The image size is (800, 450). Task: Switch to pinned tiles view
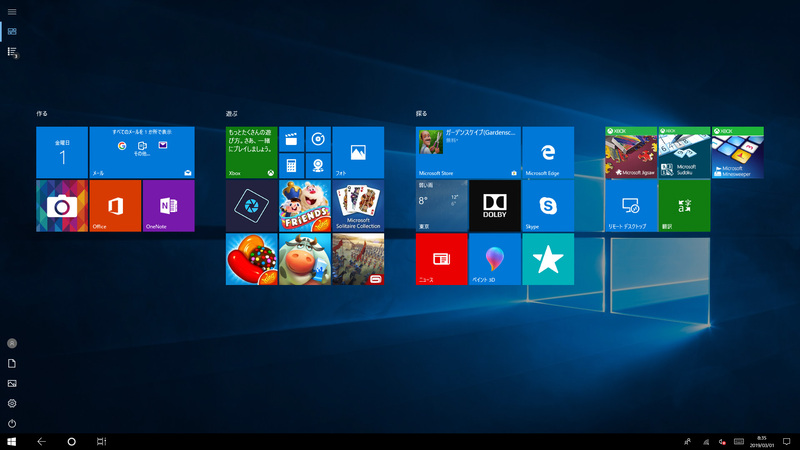point(12,32)
